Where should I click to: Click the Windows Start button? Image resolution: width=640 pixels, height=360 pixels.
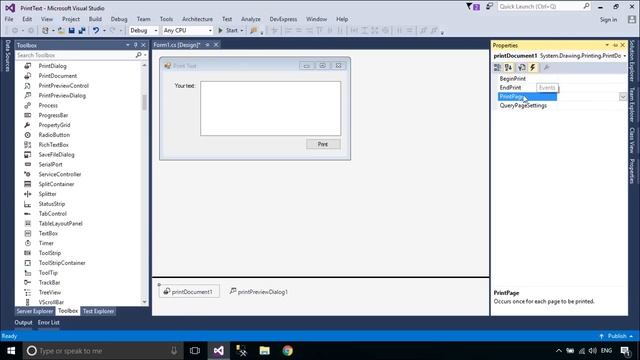click(x=11, y=351)
